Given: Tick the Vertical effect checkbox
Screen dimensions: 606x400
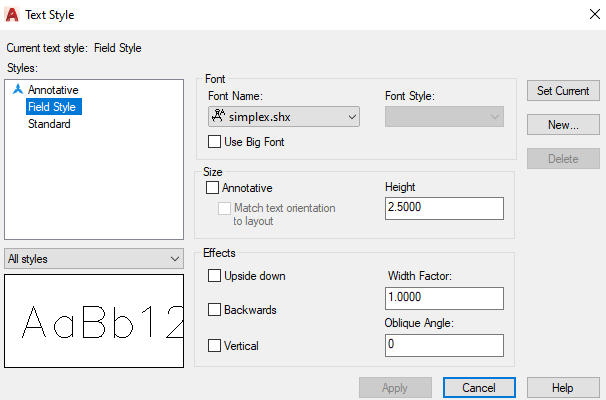Looking at the screenshot, I should pos(214,346).
